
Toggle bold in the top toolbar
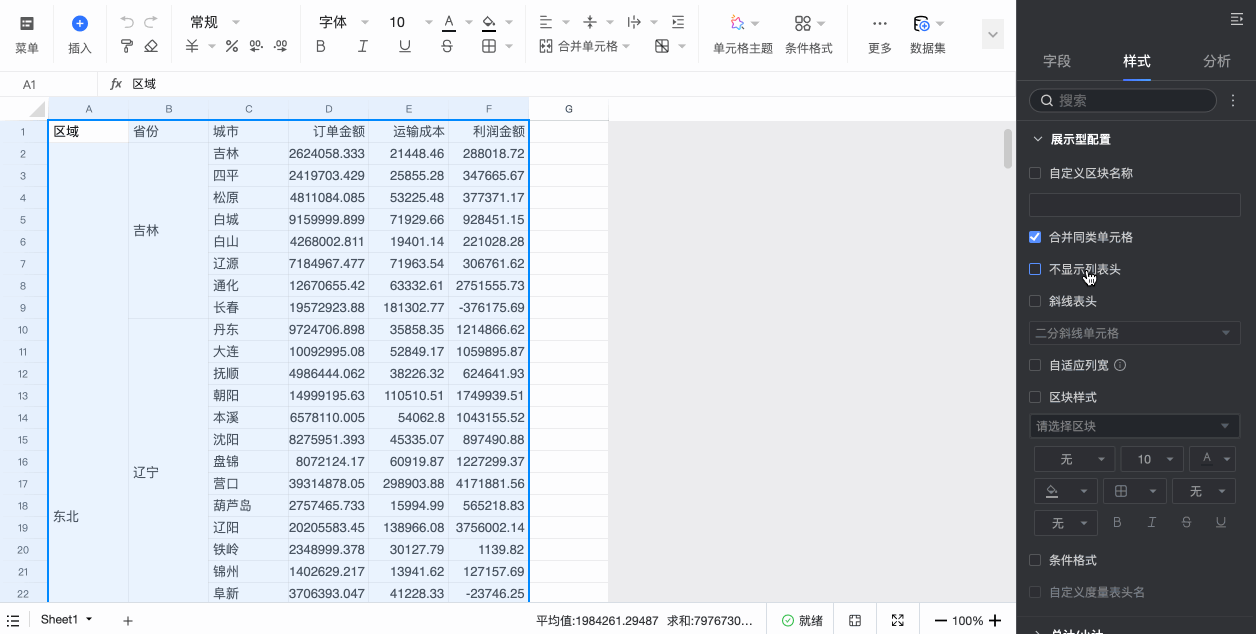tap(321, 46)
